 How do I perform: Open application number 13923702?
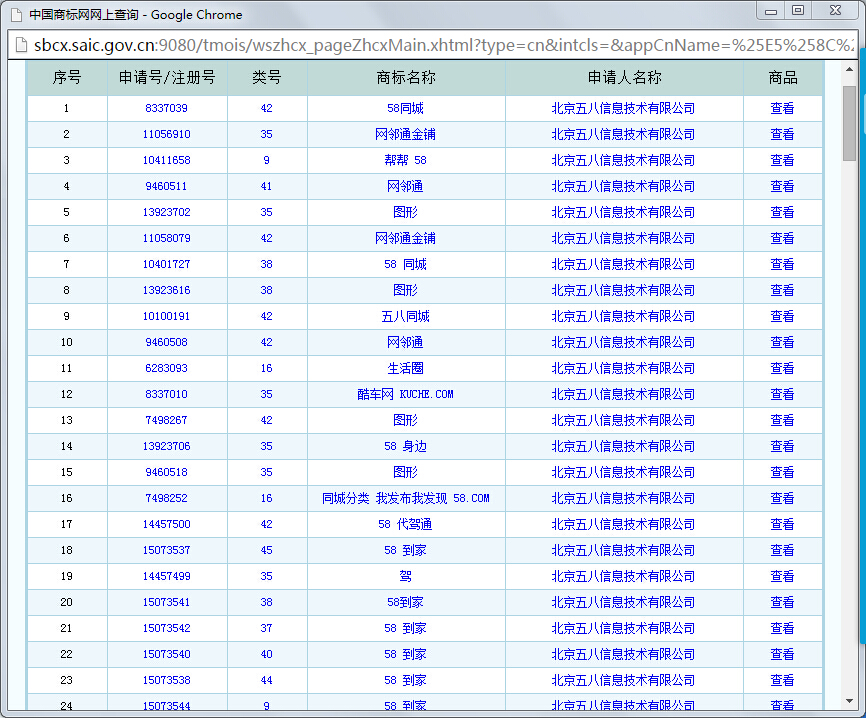[x=166, y=212]
